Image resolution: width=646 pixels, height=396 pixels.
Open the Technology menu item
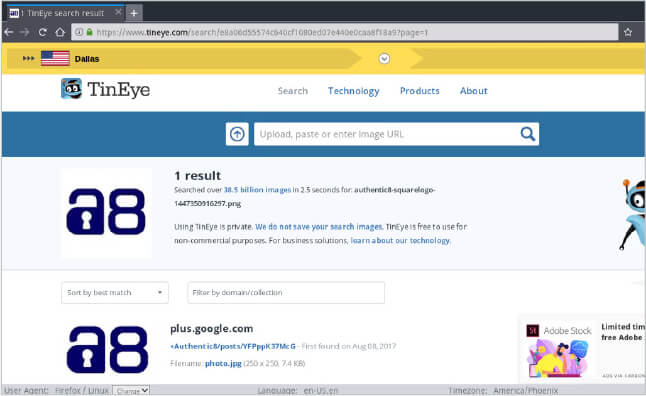[353, 91]
